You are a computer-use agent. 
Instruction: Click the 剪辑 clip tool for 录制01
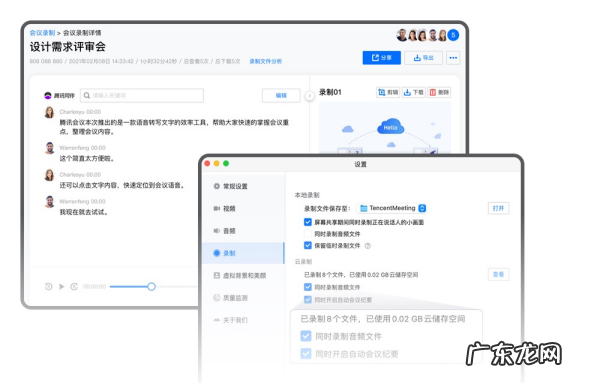pyautogui.click(x=388, y=92)
